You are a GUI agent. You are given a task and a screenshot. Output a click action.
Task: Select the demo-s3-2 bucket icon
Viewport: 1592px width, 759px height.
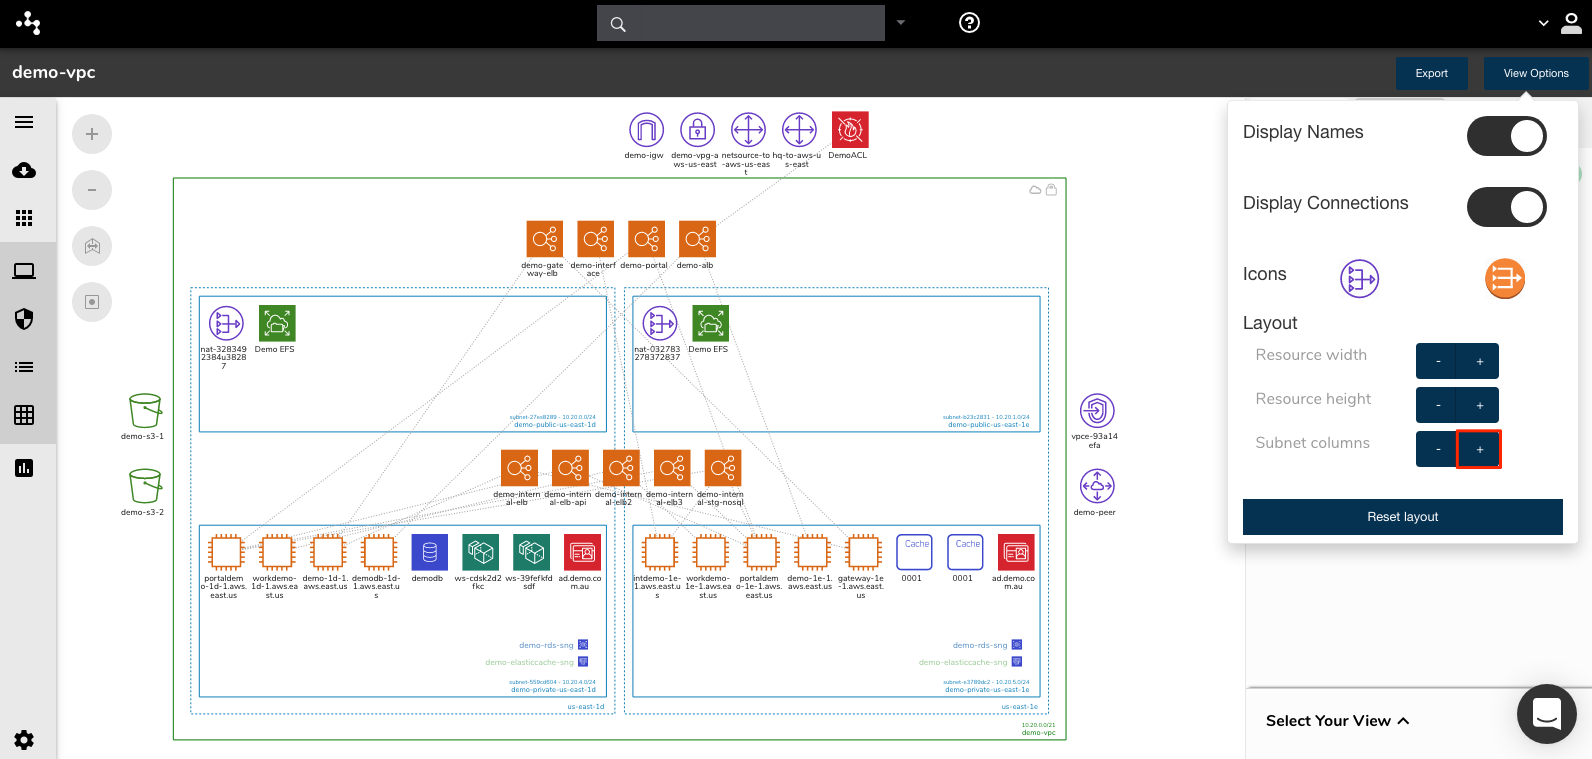pos(145,487)
